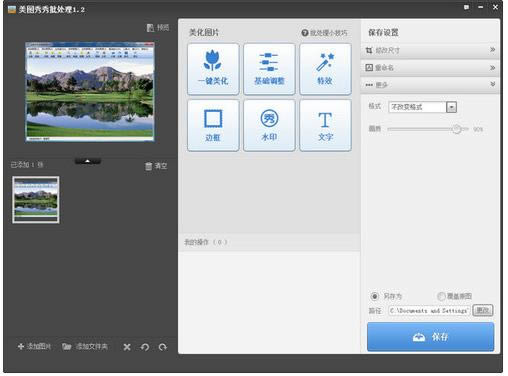508x376 pixels.
Task: Select the 另存为 save-as radio option
Action: pyautogui.click(x=375, y=296)
